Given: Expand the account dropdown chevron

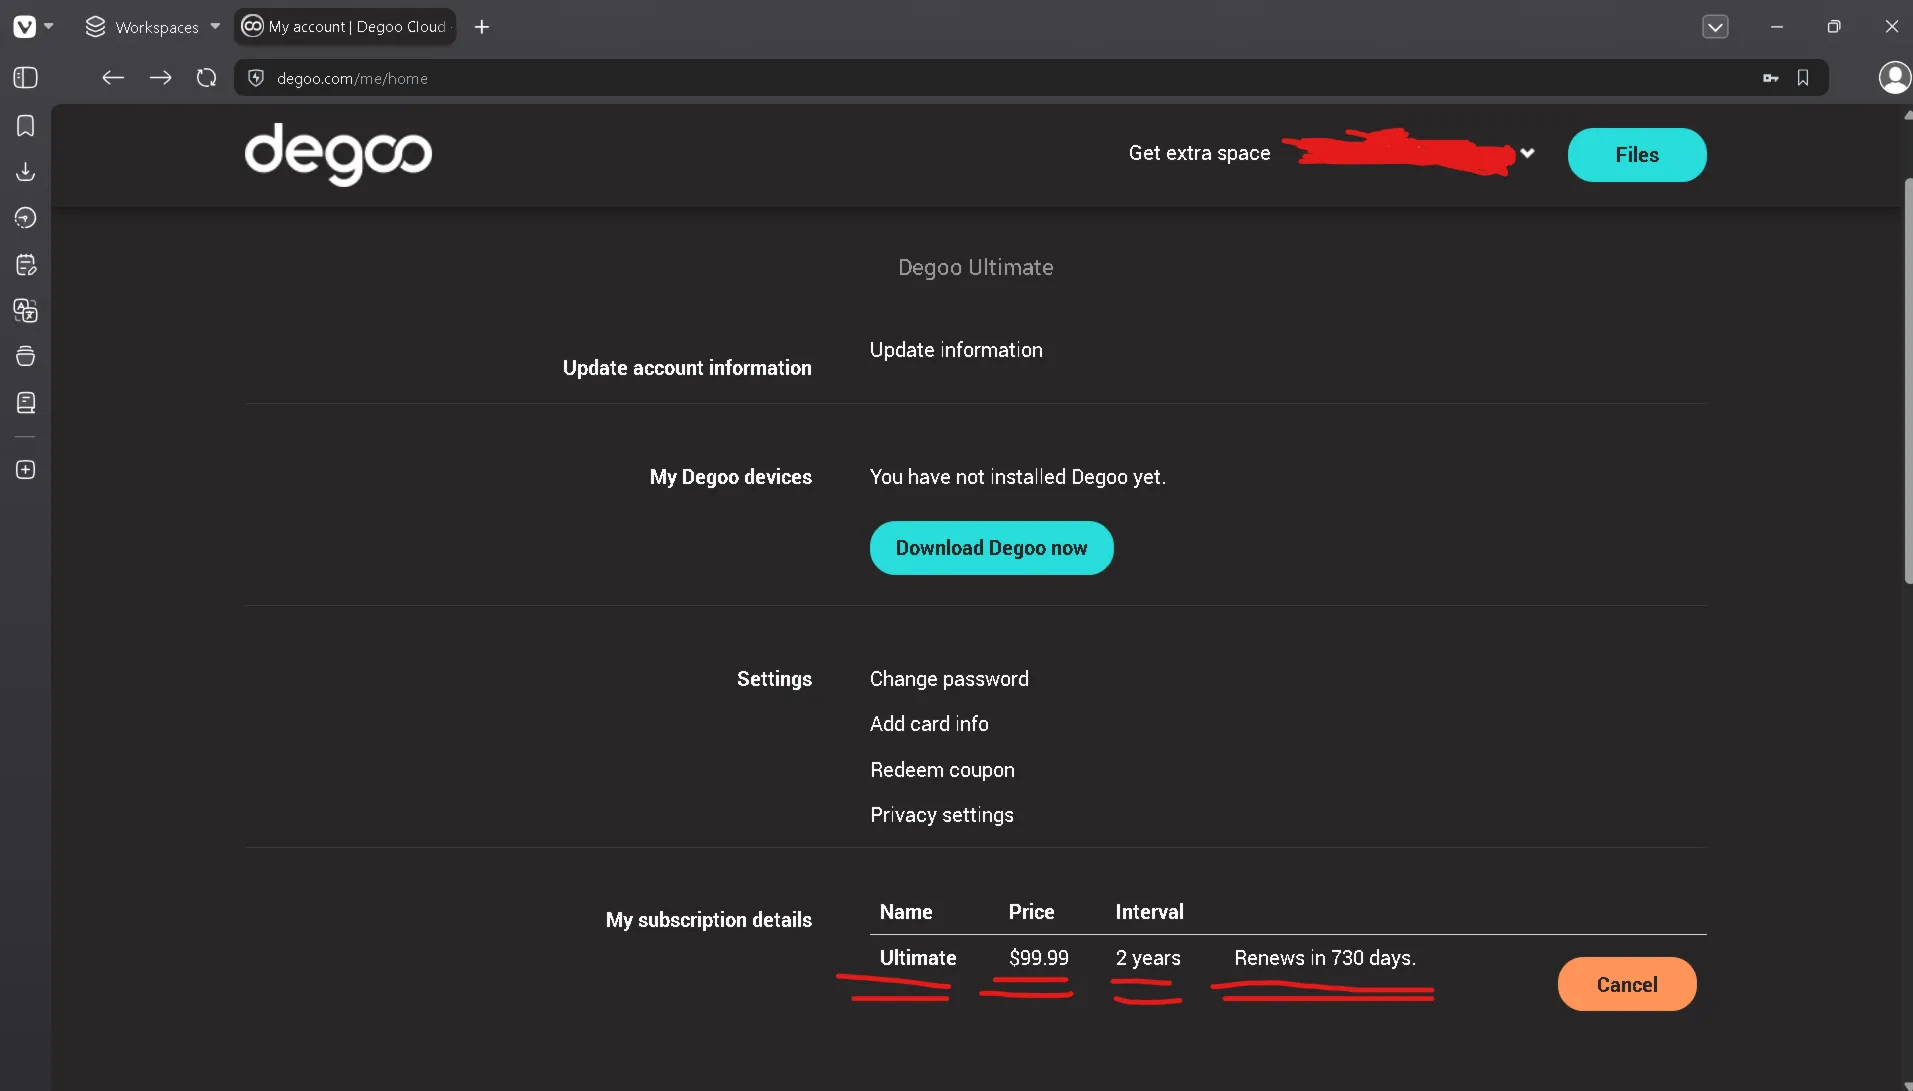Looking at the screenshot, I should pos(1527,153).
